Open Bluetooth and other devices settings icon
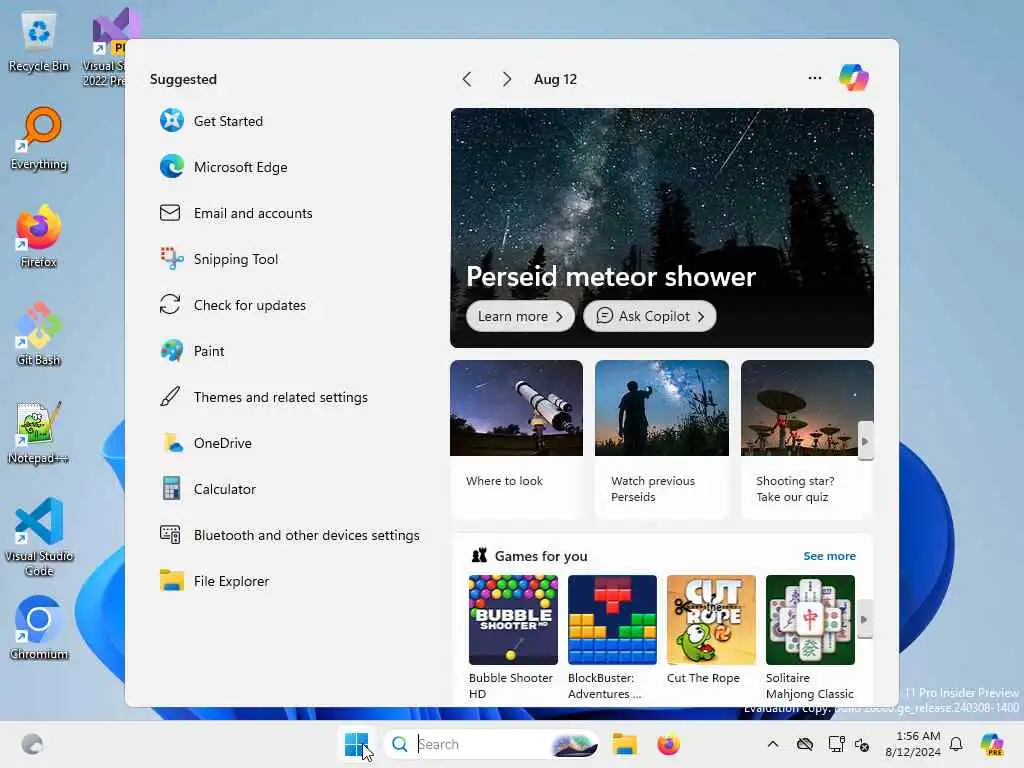The width and height of the screenshot is (1024, 768). pyautogui.click(x=170, y=535)
